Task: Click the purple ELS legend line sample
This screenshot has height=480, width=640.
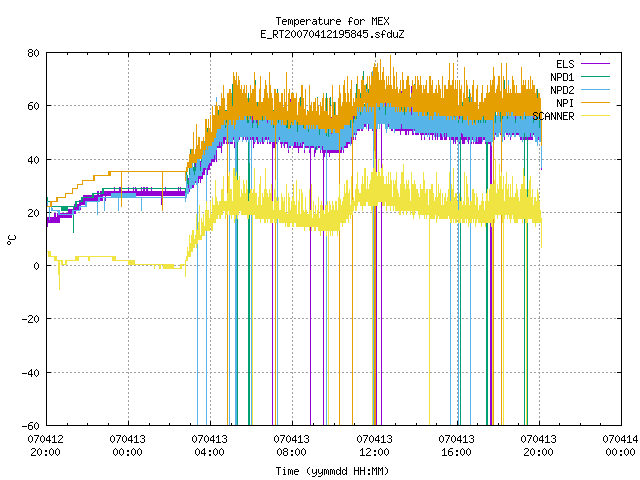Action: tap(595, 64)
